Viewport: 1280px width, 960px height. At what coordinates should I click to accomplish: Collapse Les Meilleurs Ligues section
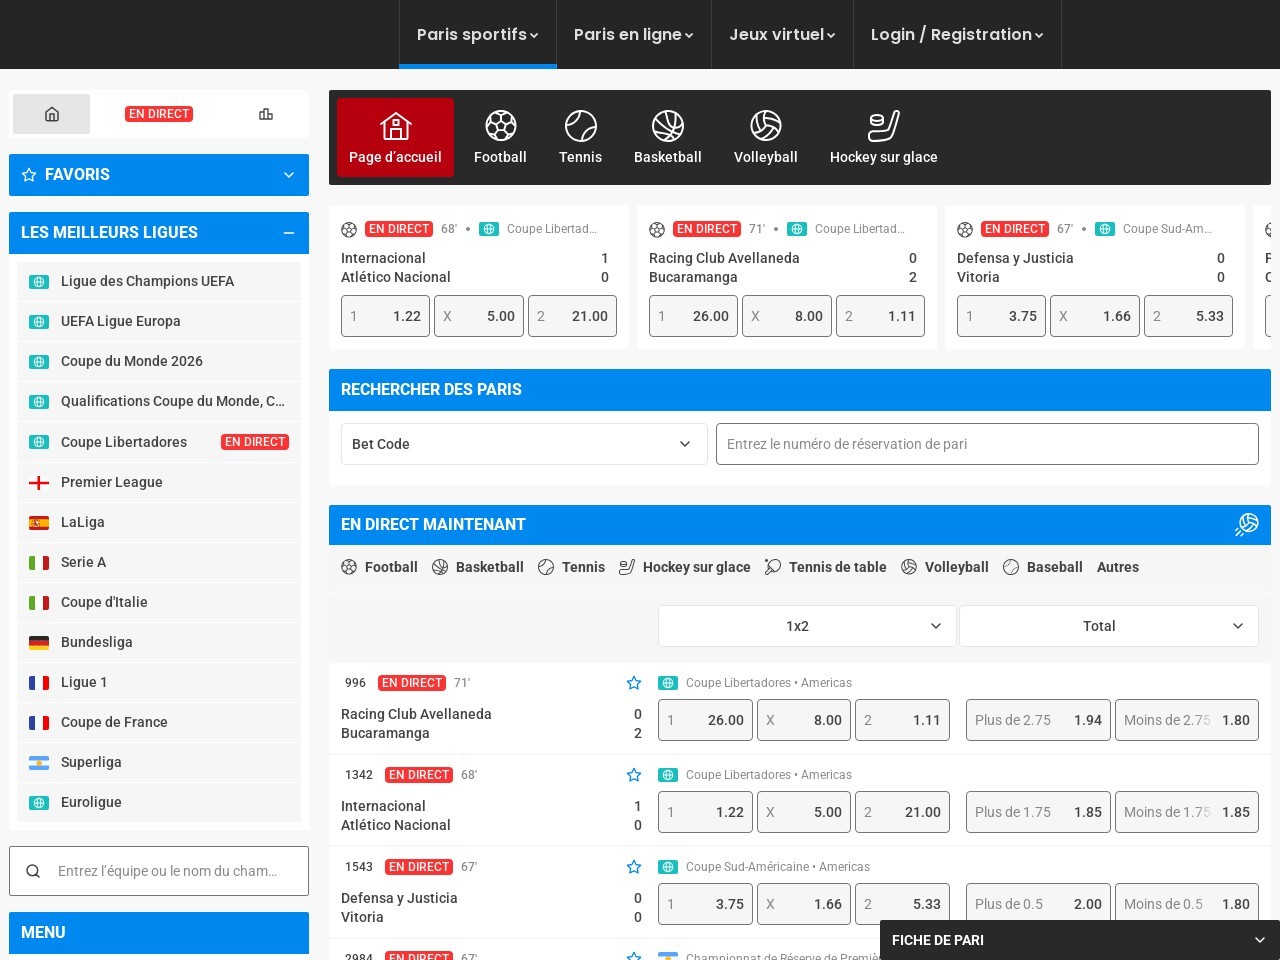(x=289, y=233)
